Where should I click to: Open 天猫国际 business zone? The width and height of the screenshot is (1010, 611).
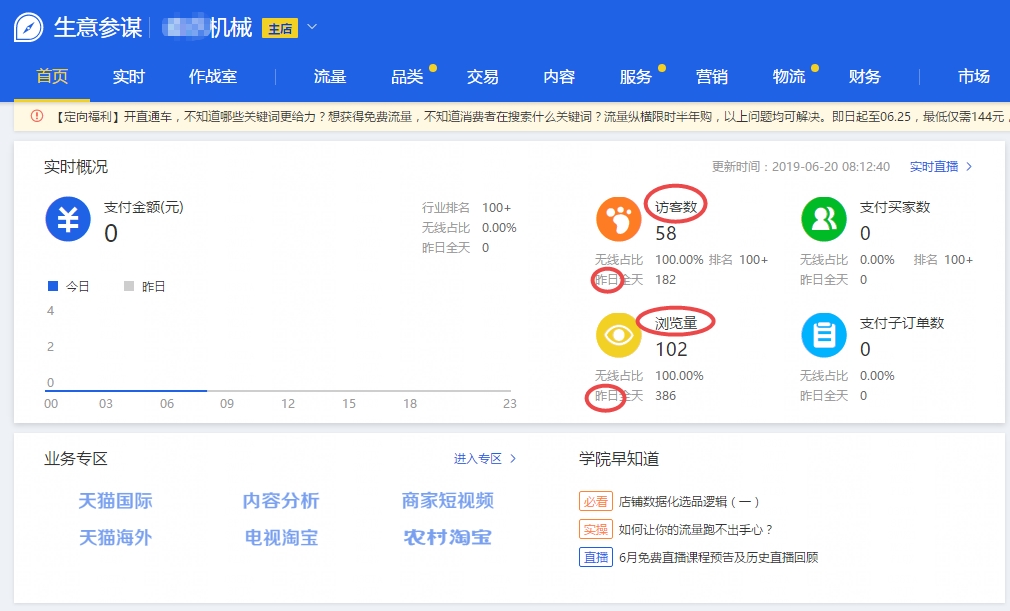pyautogui.click(x=115, y=500)
